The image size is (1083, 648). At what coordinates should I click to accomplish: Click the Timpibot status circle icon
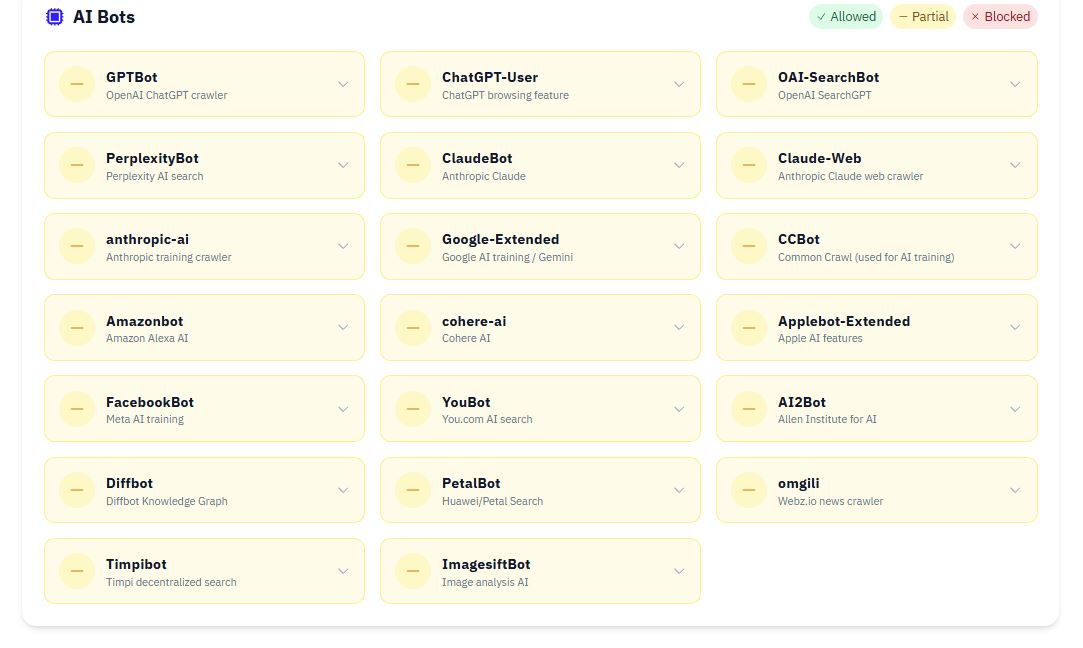coord(76,570)
